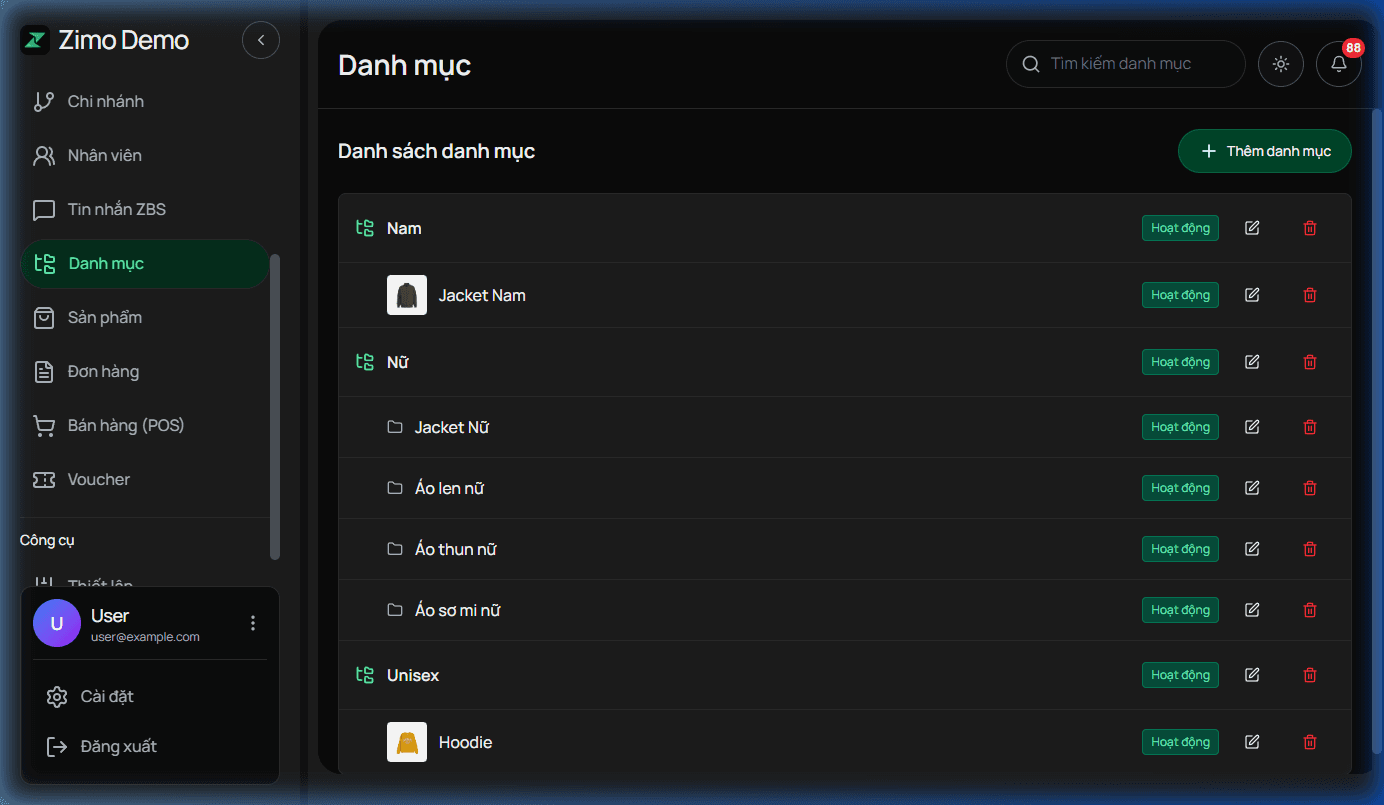Open user options three-dot menu
1384x805 pixels.
coord(253,623)
